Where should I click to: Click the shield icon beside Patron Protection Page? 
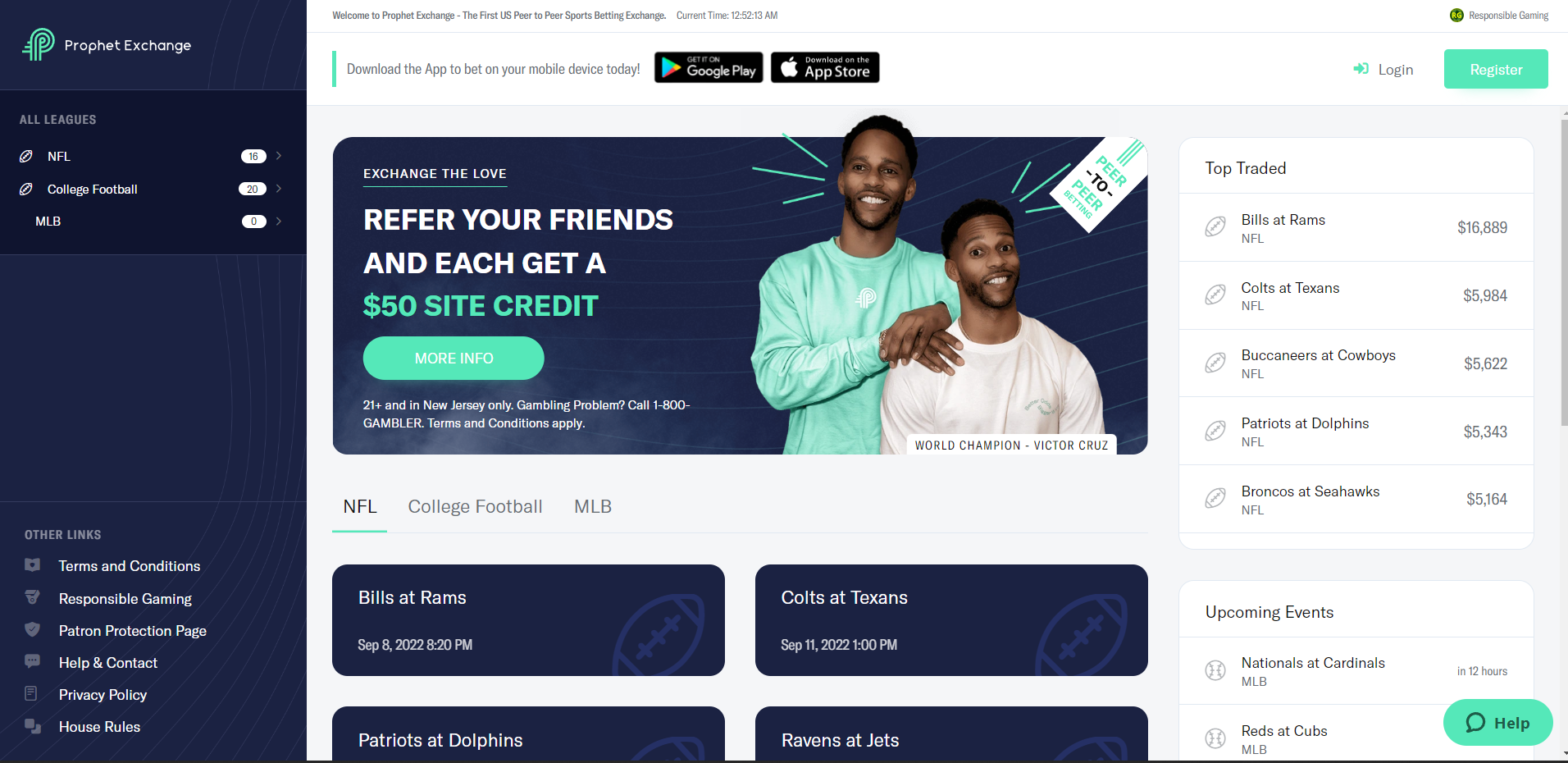32,630
